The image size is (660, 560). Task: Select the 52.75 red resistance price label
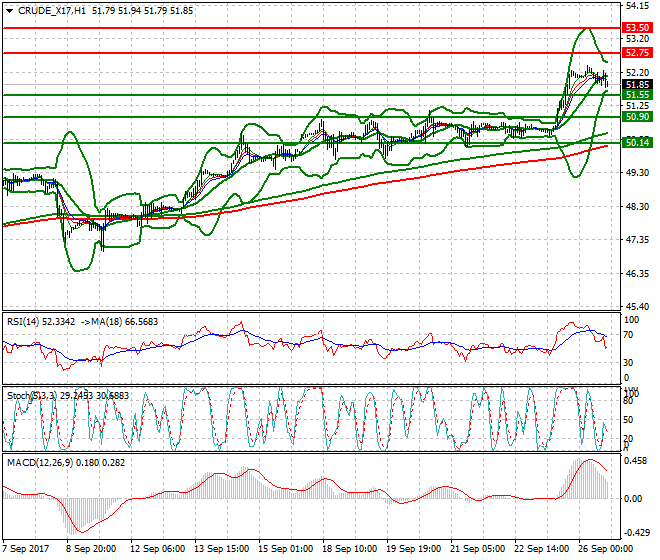(x=637, y=53)
